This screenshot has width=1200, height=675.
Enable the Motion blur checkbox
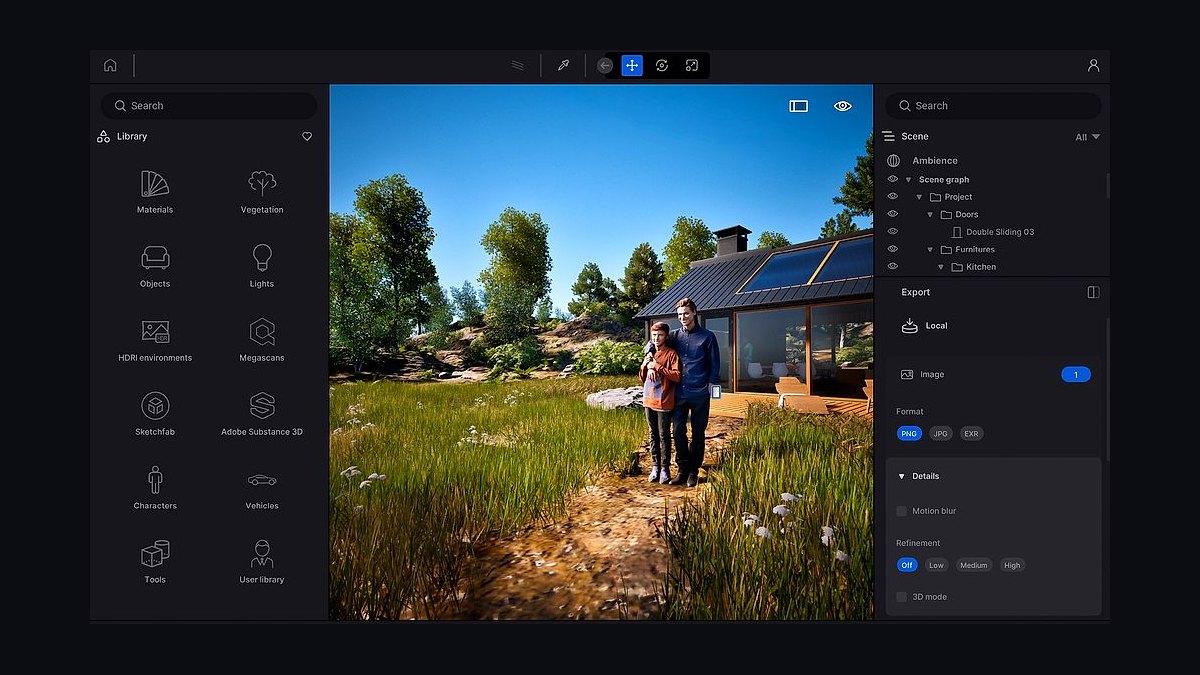coord(901,511)
